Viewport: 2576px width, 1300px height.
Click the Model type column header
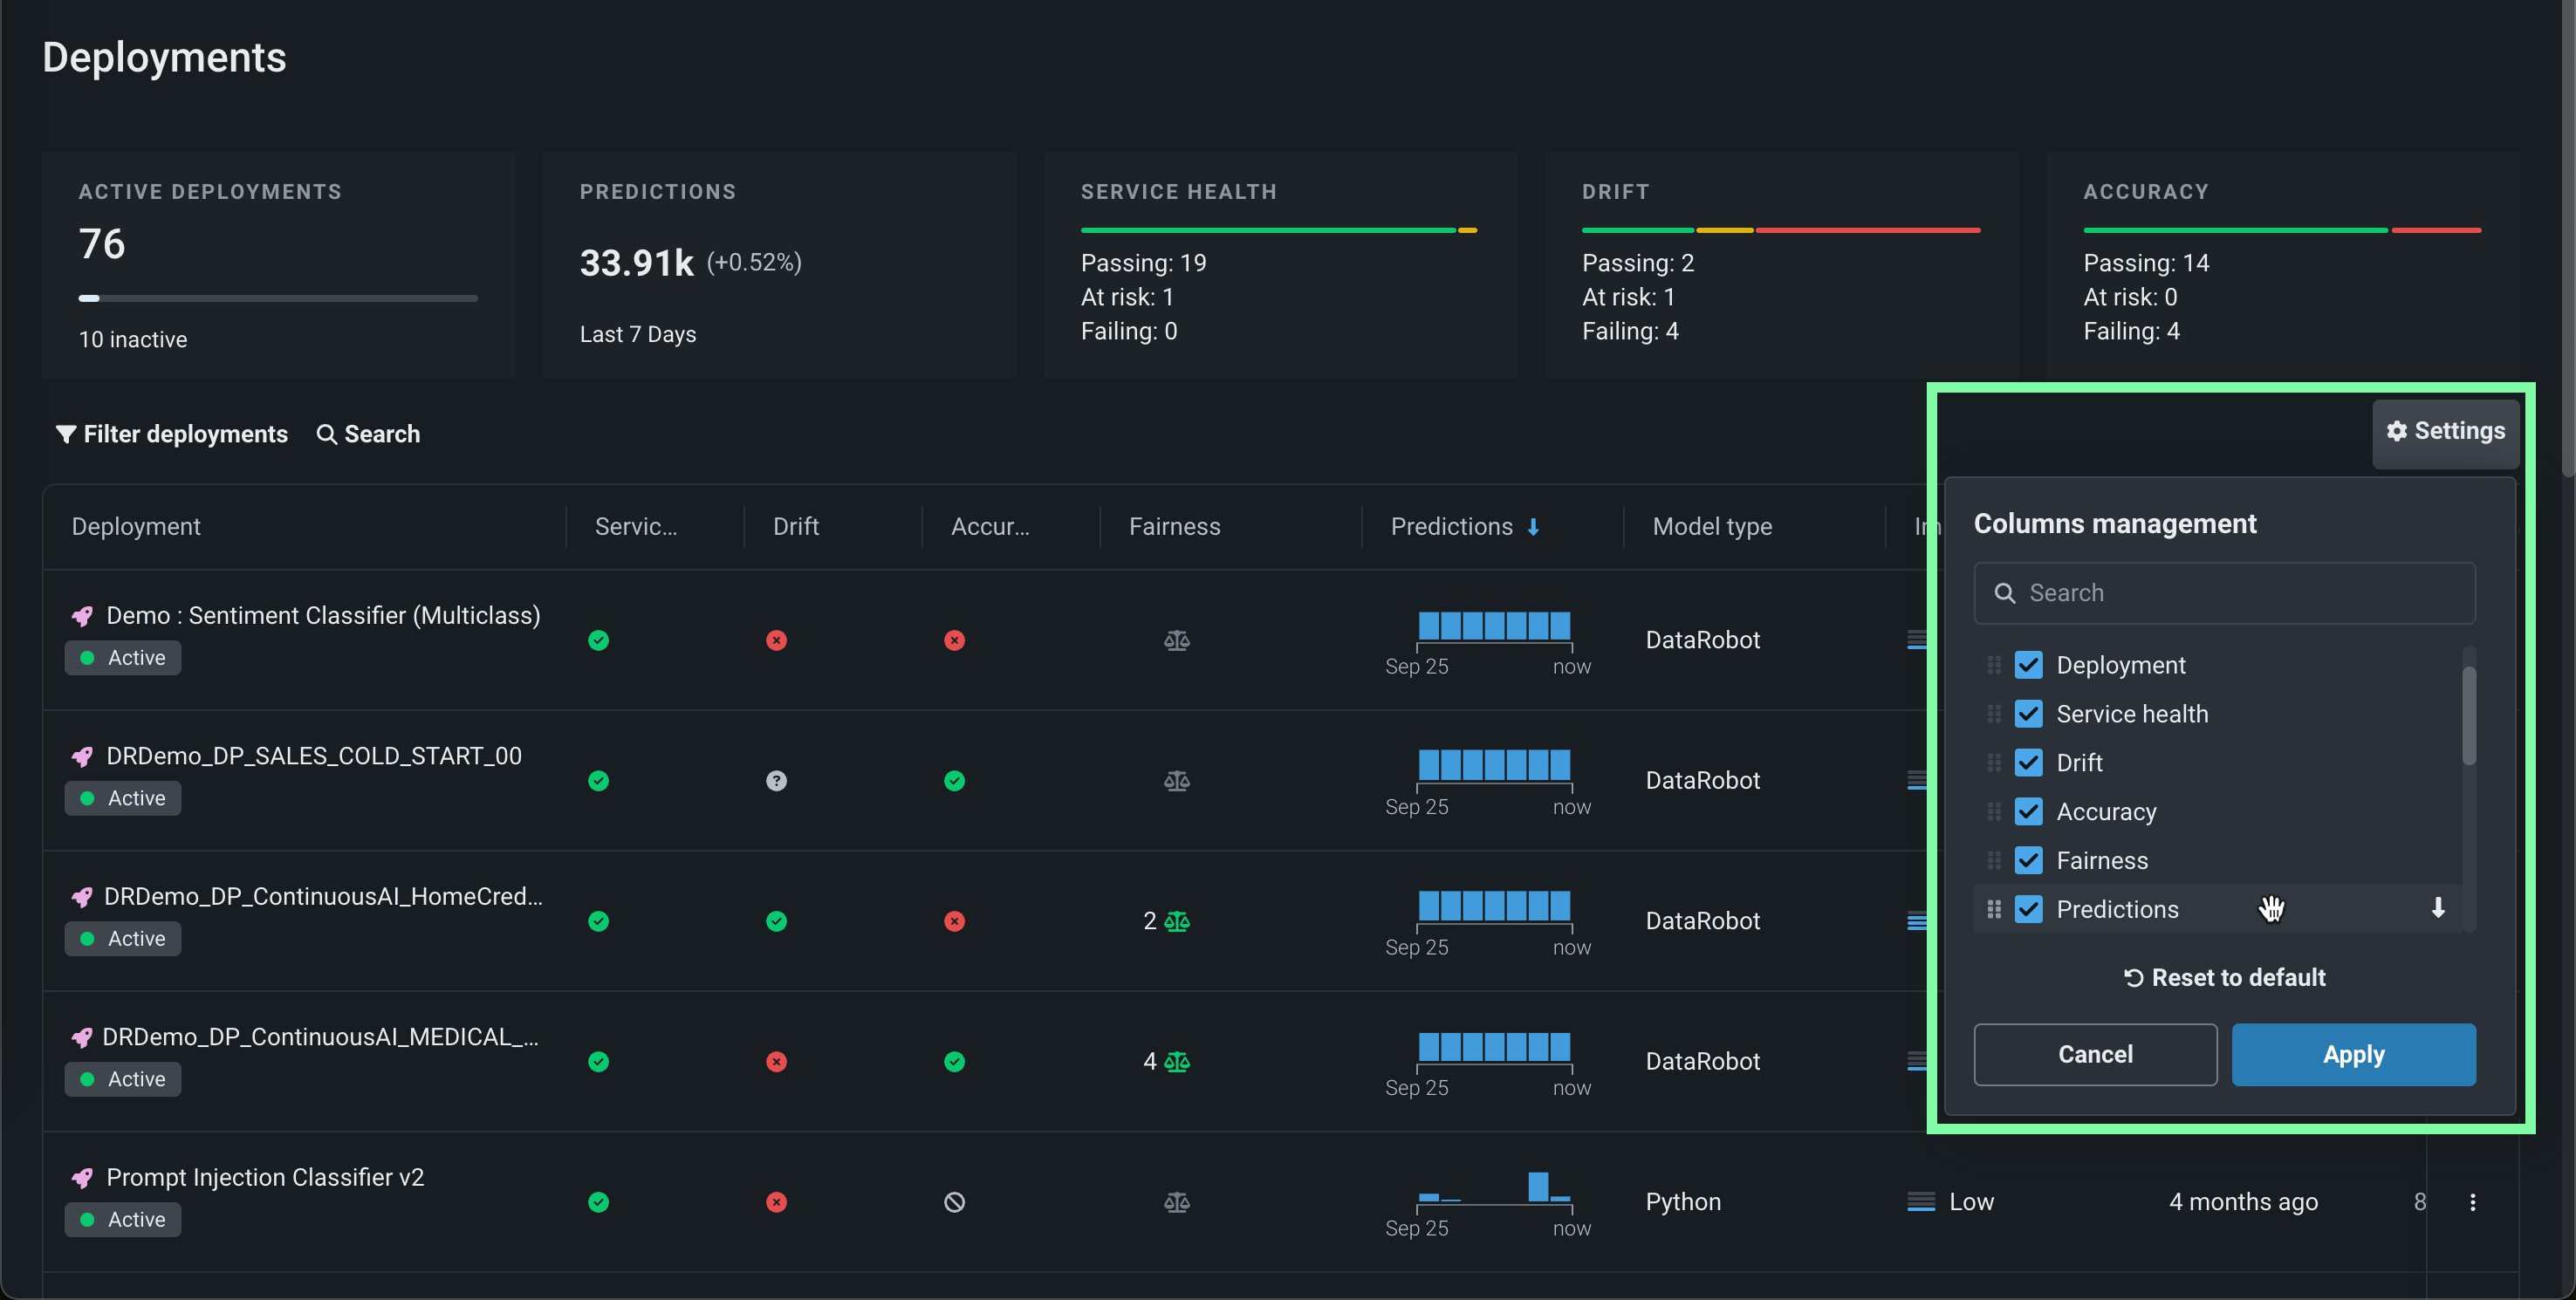pyautogui.click(x=1712, y=527)
